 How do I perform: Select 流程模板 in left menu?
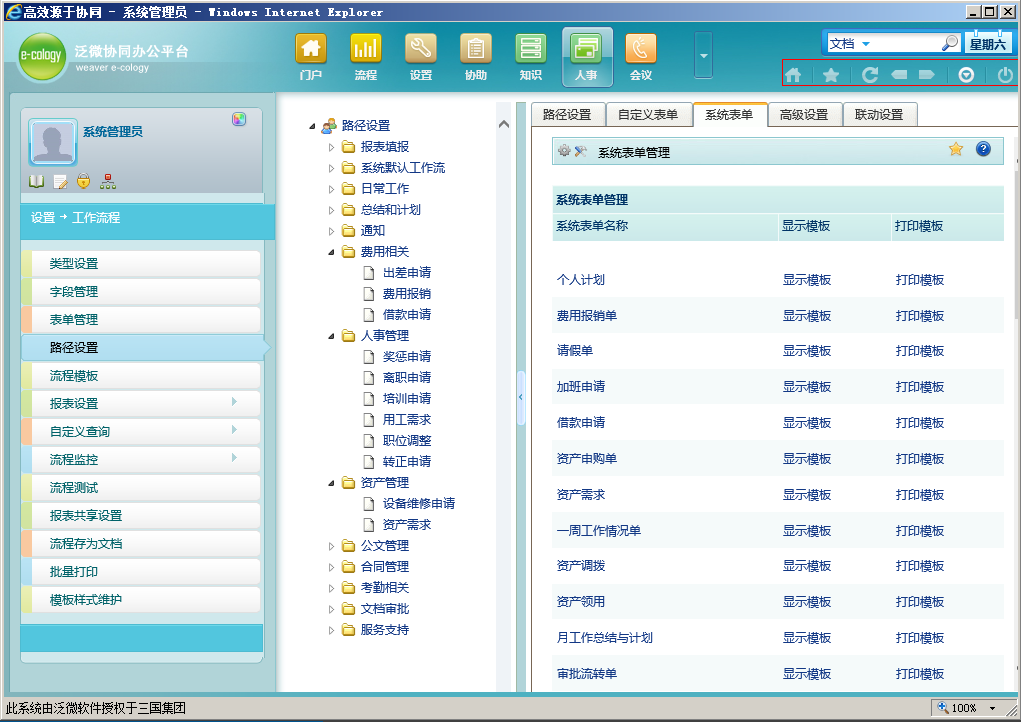click(x=141, y=376)
